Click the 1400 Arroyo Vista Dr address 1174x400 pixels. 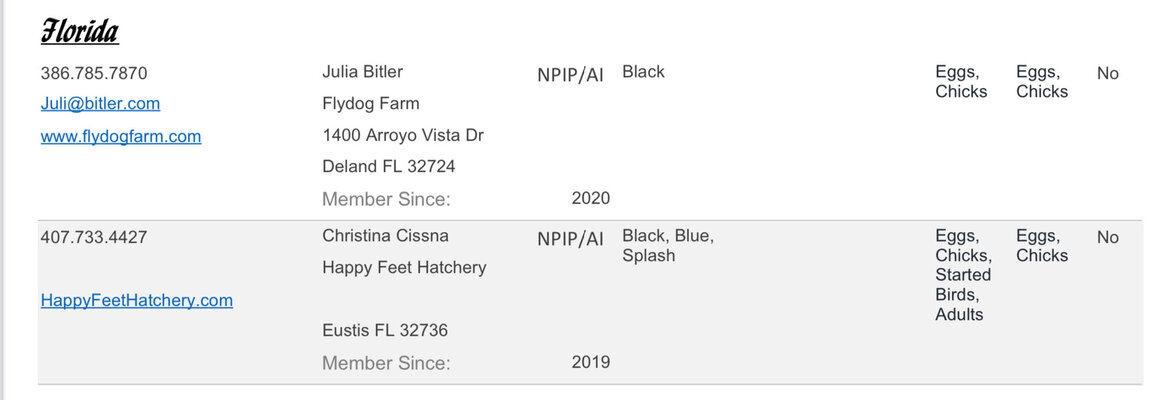point(403,136)
